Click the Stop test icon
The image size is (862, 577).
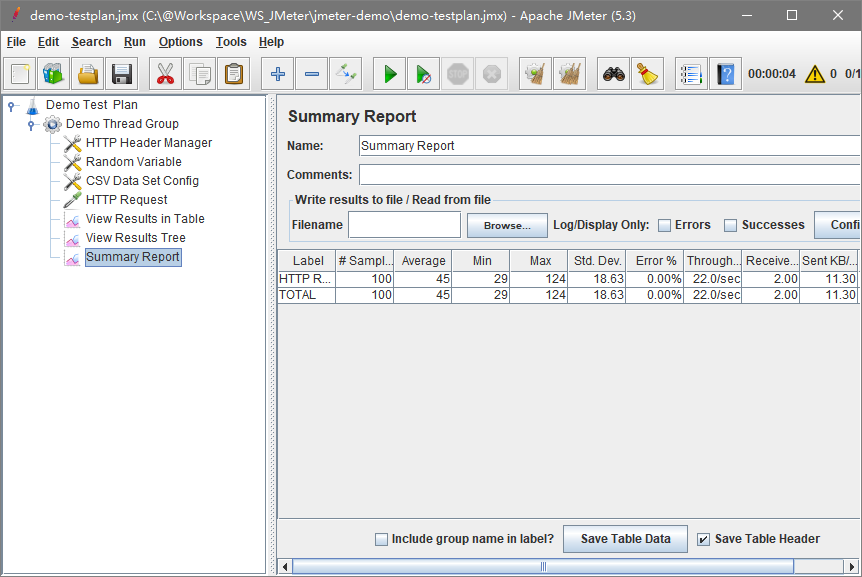click(x=458, y=74)
